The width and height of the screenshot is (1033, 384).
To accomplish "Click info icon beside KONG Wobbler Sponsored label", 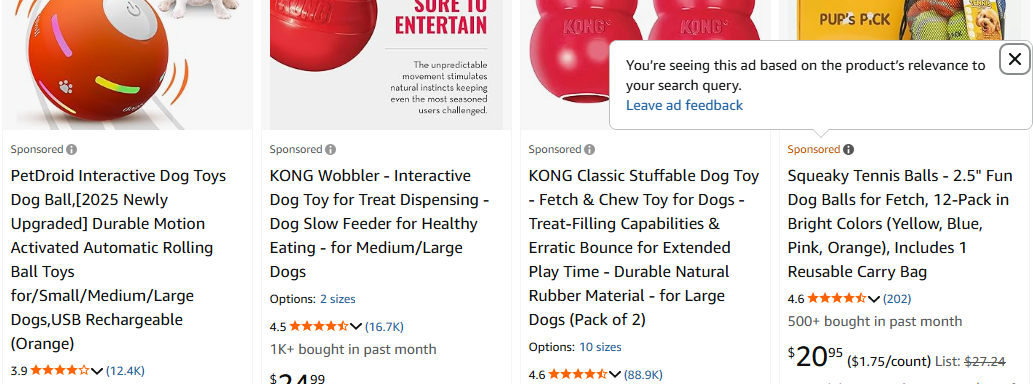I will [x=330, y=150].
